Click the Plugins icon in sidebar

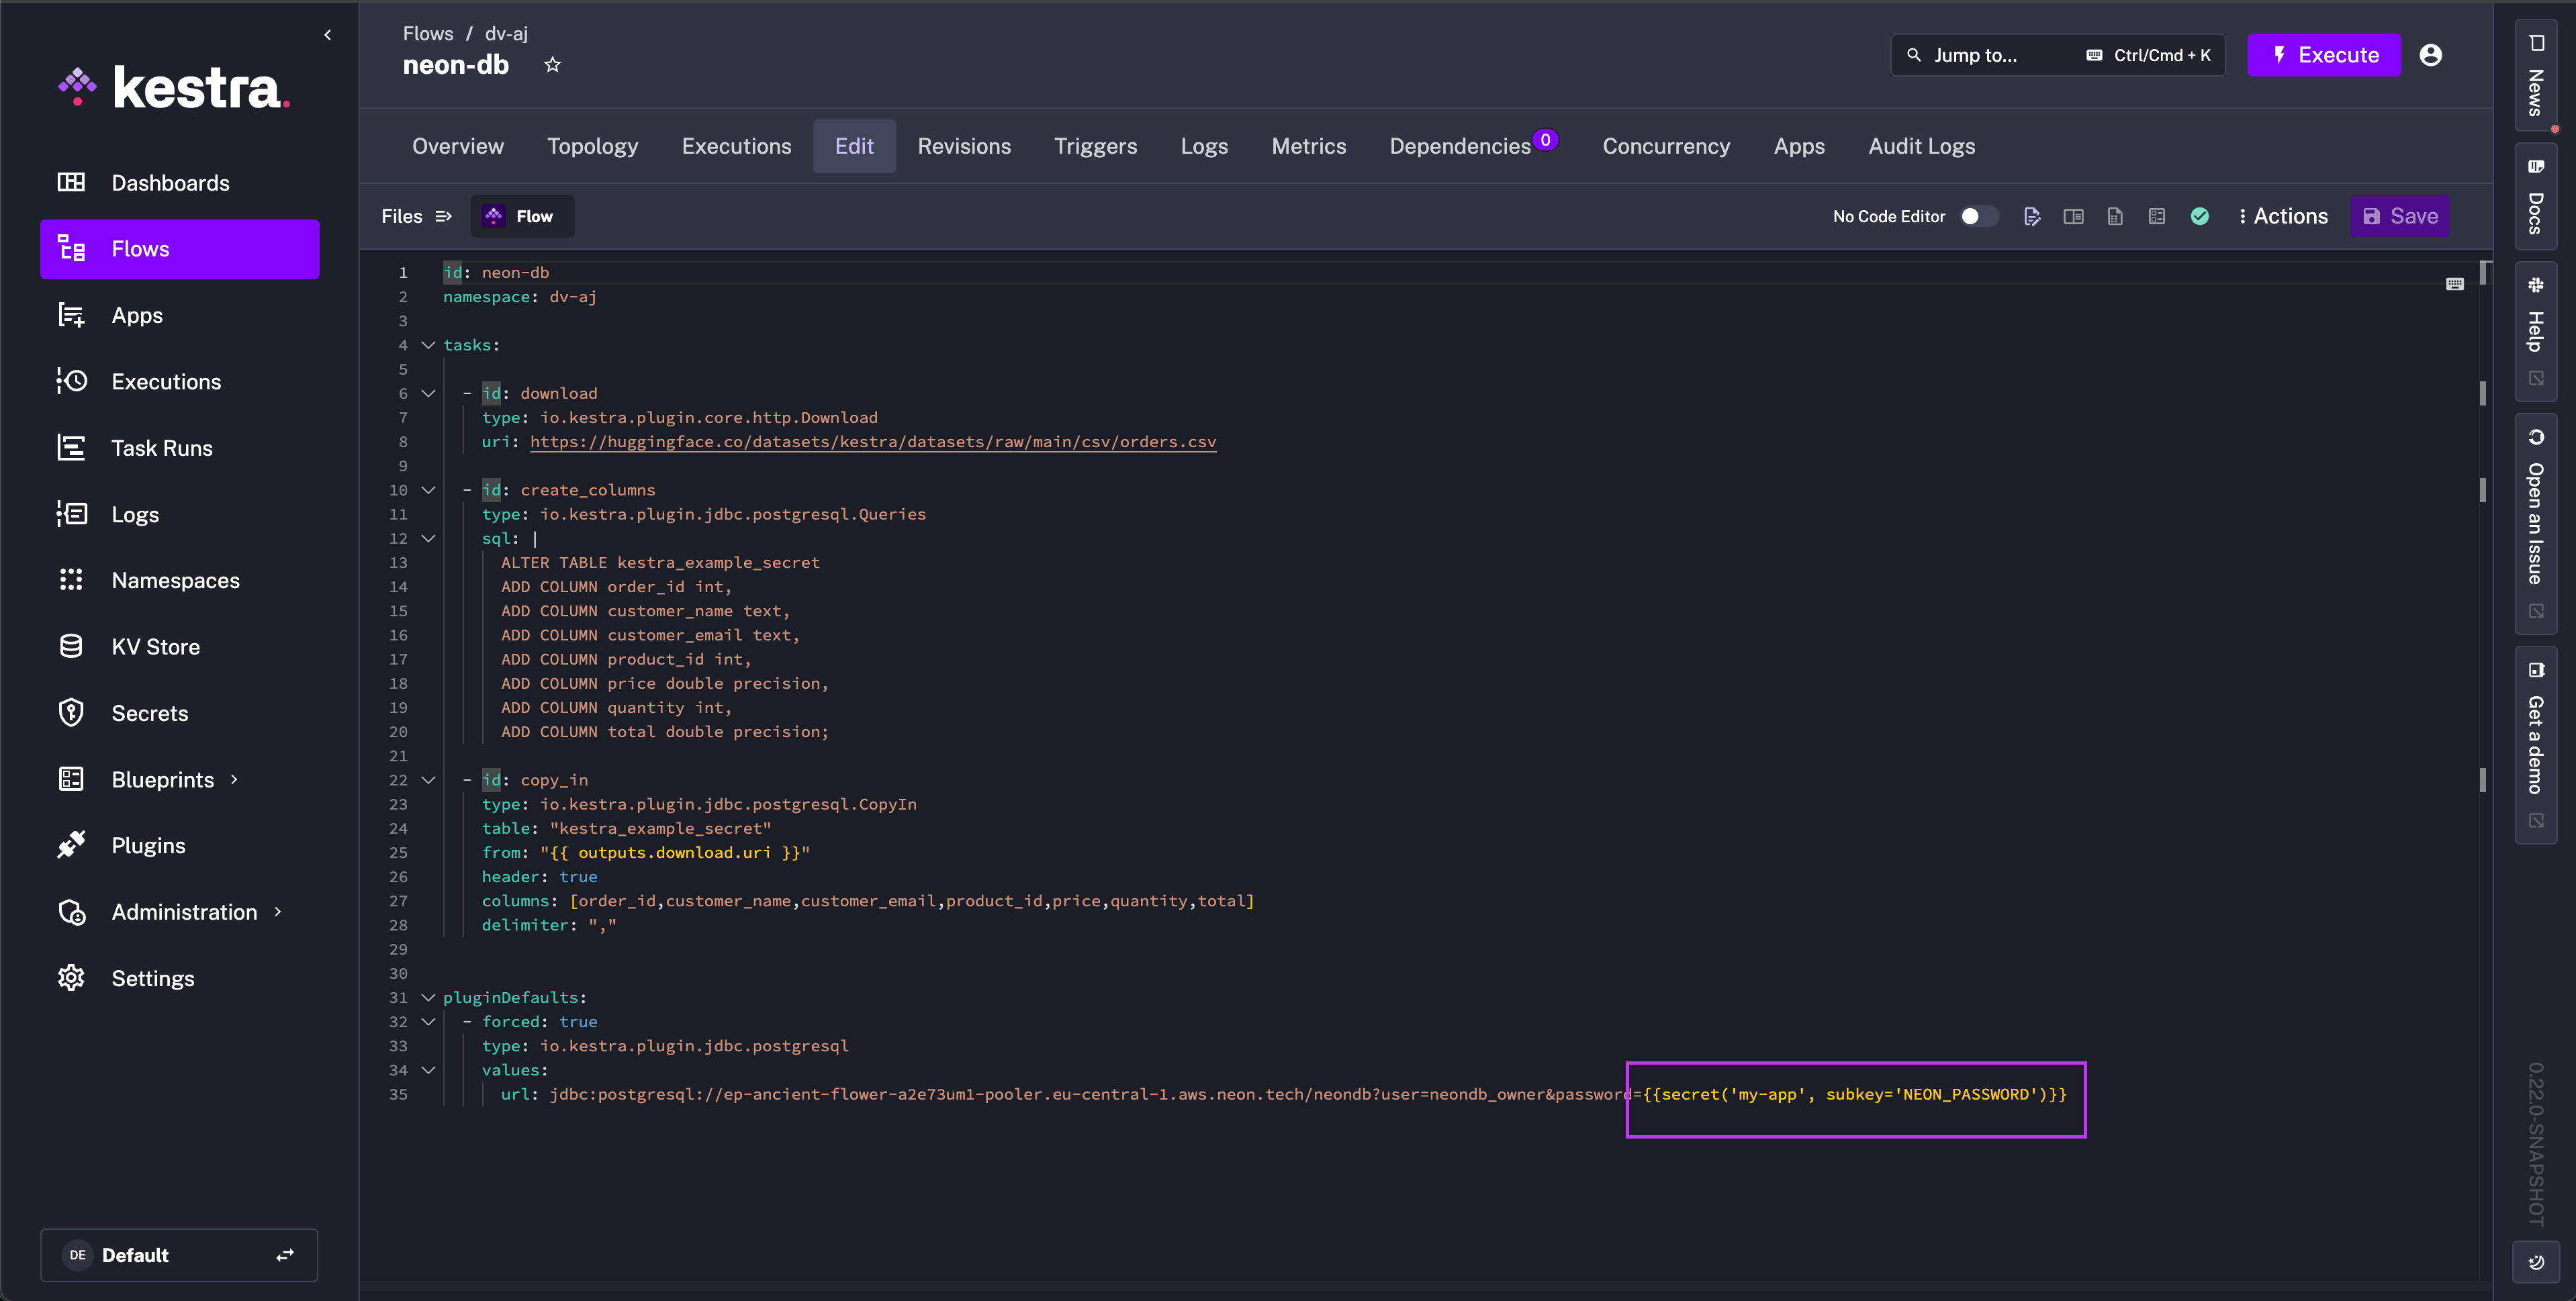71,845
